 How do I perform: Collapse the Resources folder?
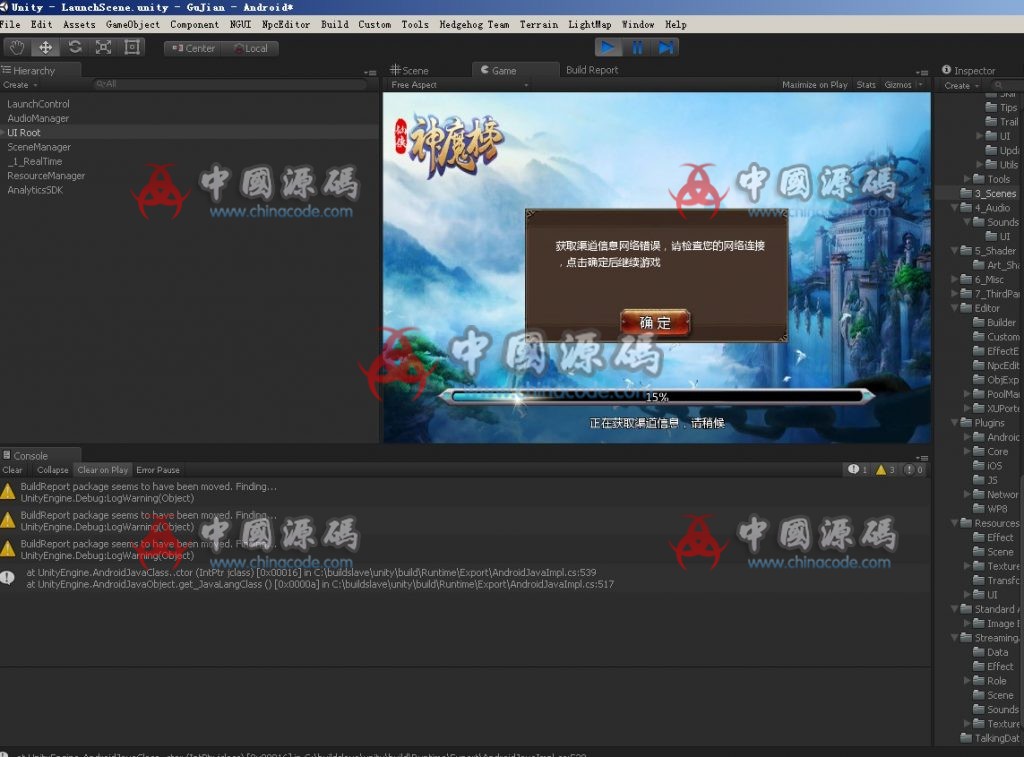(x=954, y=523)
